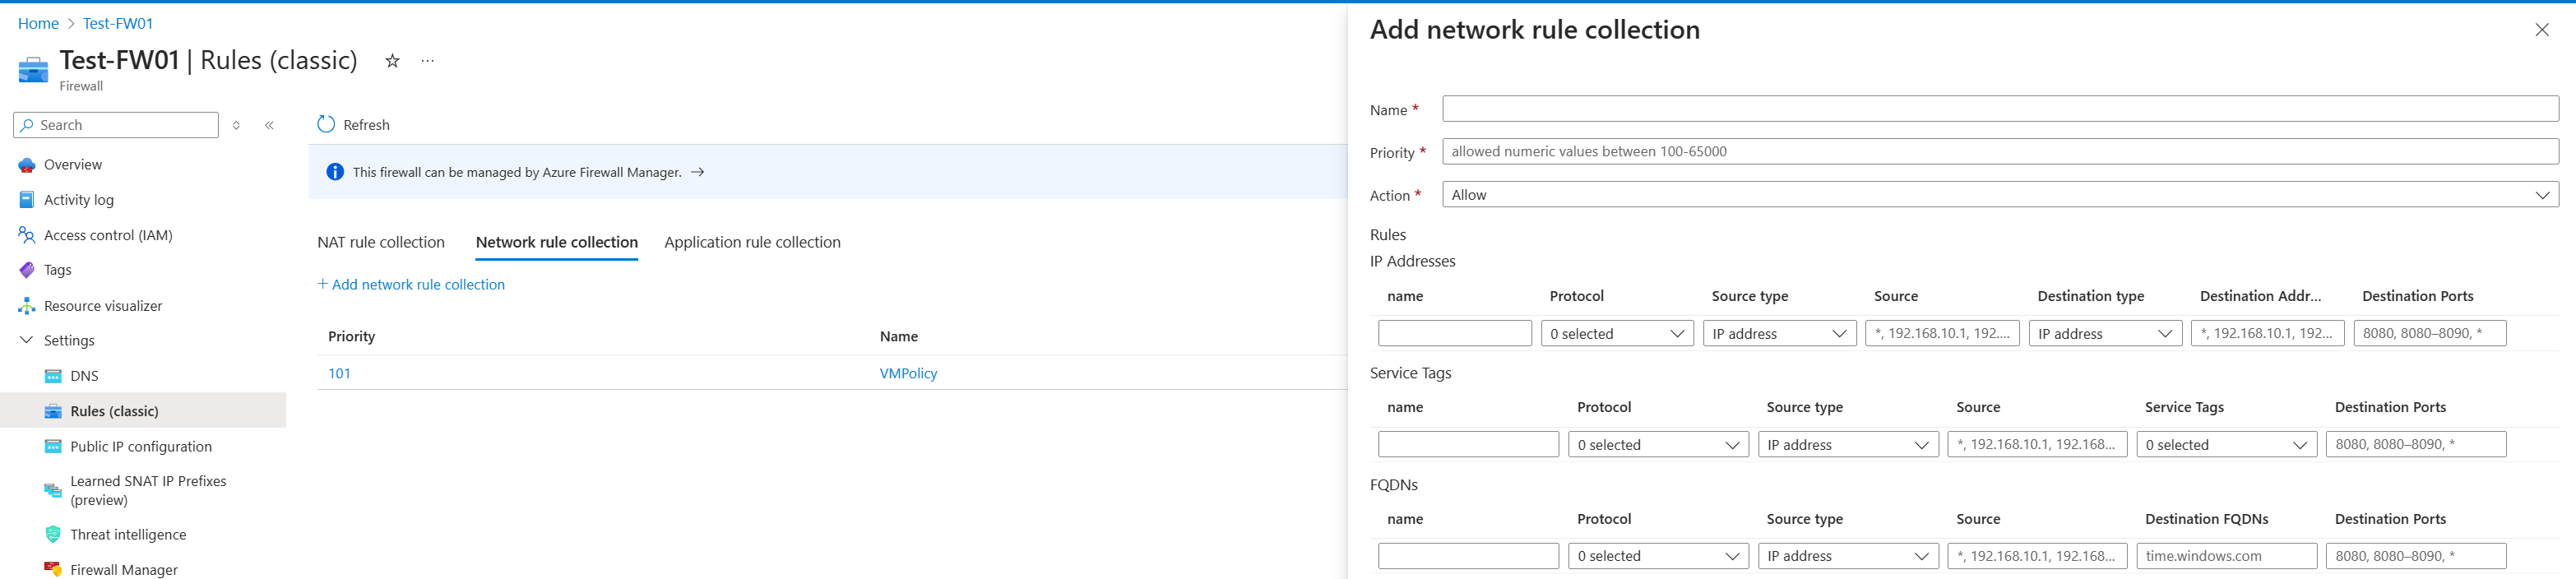Open the Action dropdown showing Allow
The height and width of the screenshot is (579, 2576).
(x=1999, y=195)
